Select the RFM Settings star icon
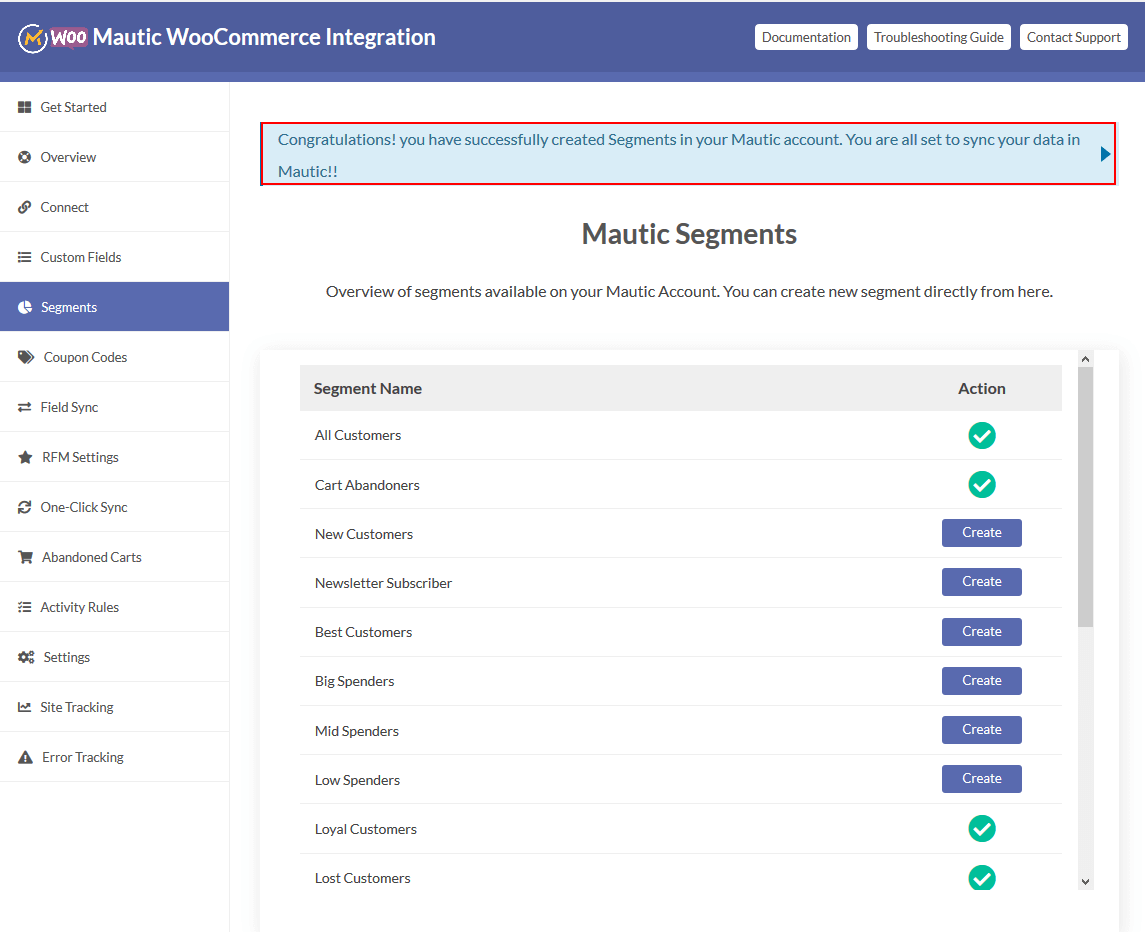This screenshot has width=1145, height=932. (23, 456)
